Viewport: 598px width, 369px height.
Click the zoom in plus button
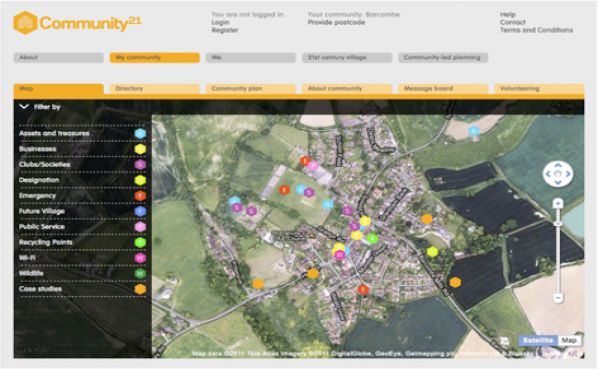(558, 204)
